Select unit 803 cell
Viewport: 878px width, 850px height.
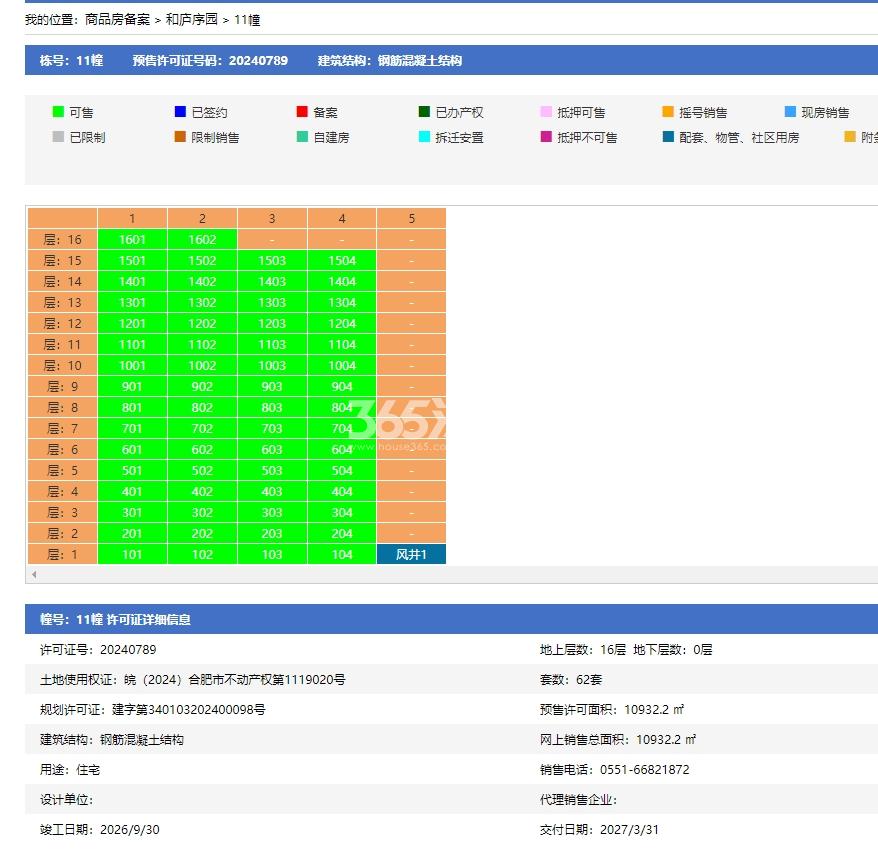(272, 408)
